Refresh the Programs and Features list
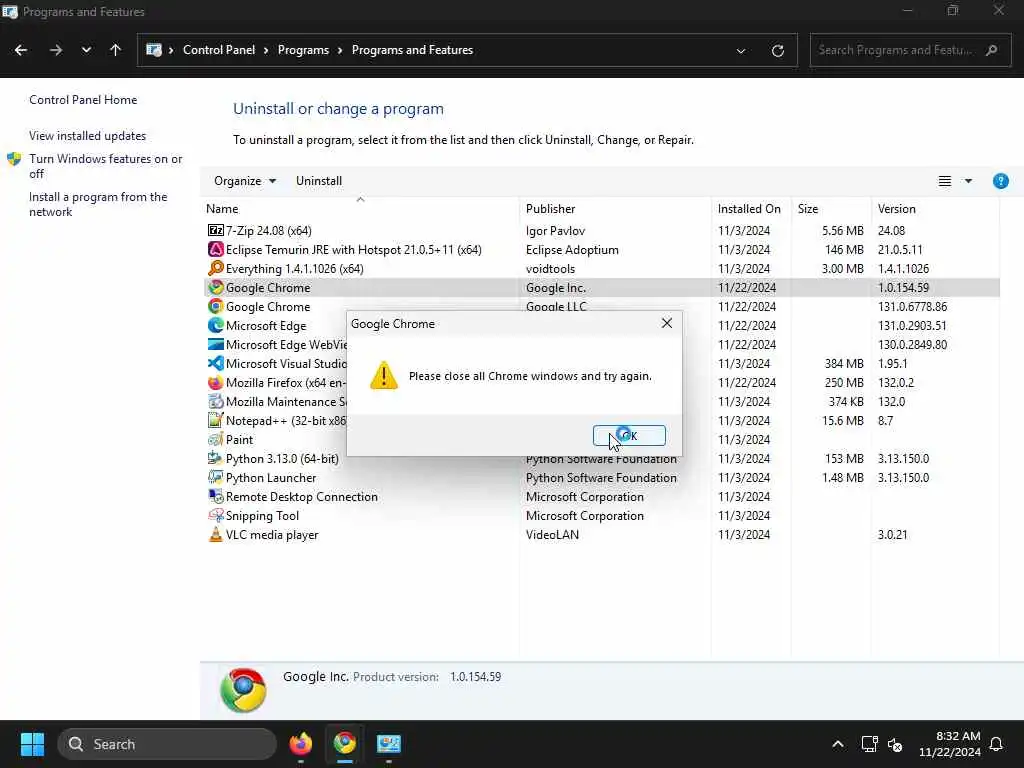The width and height of the screenshot is (1024, 768). [x=777, y=50]
